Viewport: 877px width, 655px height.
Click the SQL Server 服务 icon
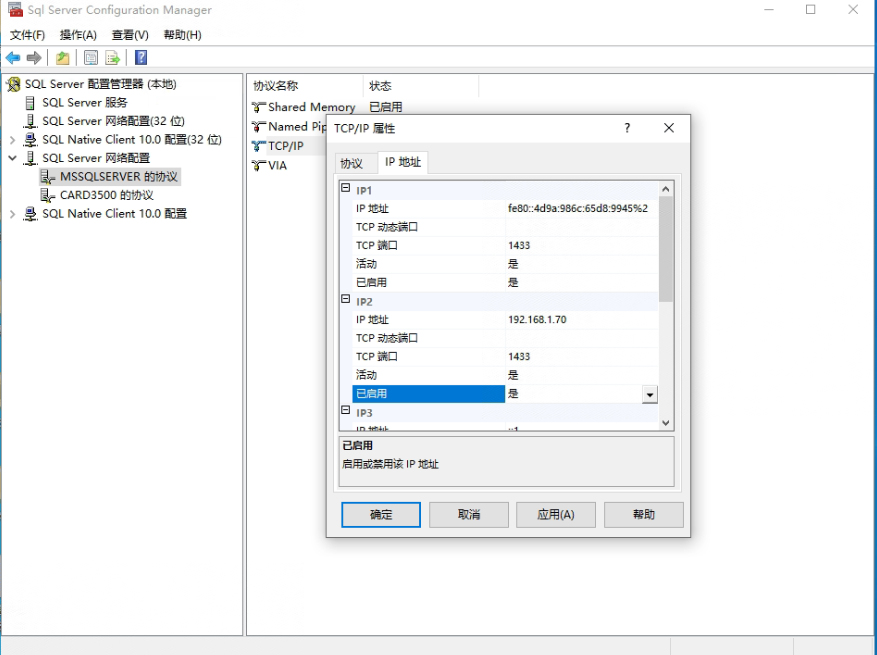click(x=30, y=103)
